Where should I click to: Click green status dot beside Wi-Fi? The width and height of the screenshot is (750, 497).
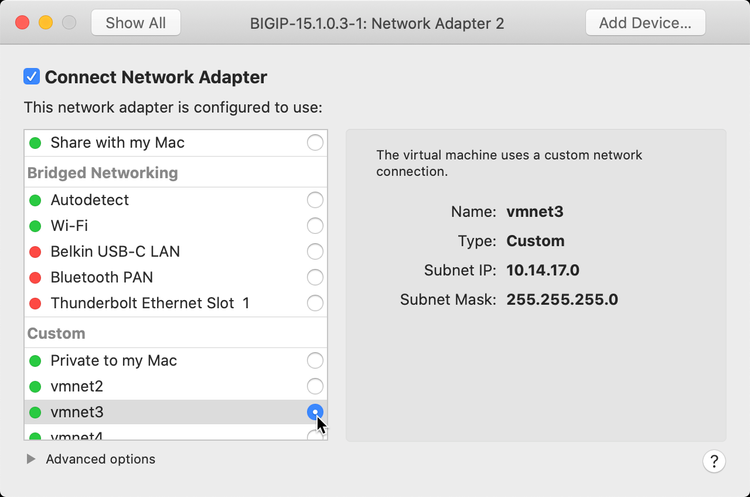(35, 226)
